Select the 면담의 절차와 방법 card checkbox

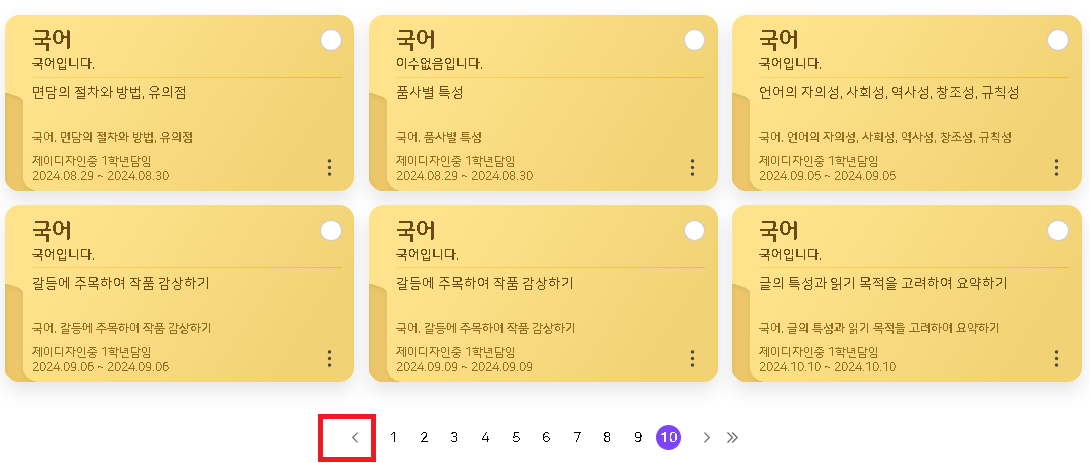[x=331, y=40]
